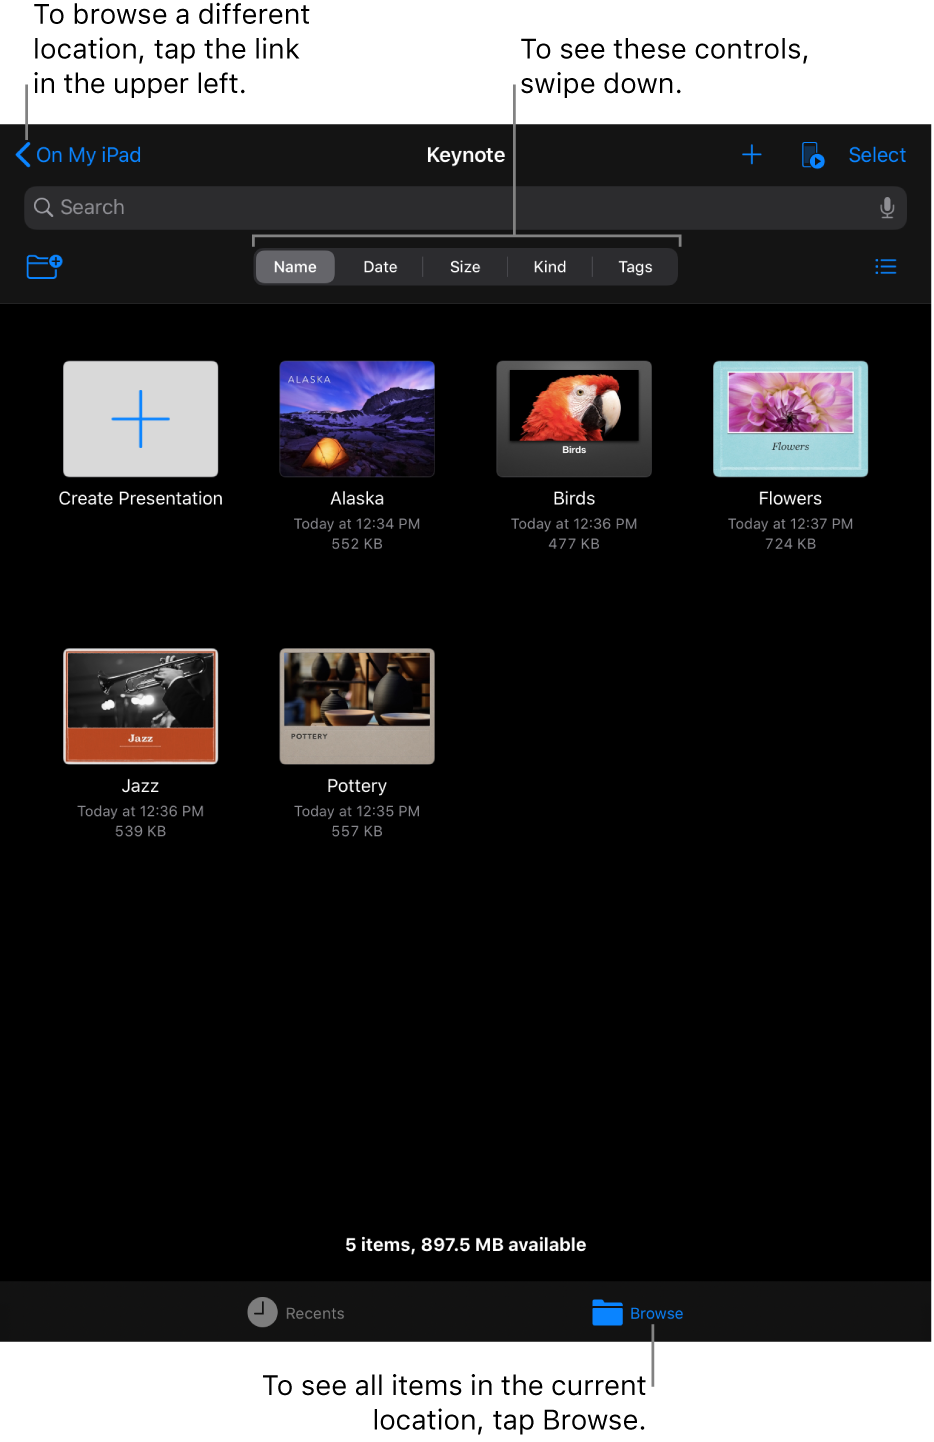Image resolution: width=934 pixels, height=1442 pixels.
Task: Switch to the Browse tab
Action: click(x=638, y=1312)
